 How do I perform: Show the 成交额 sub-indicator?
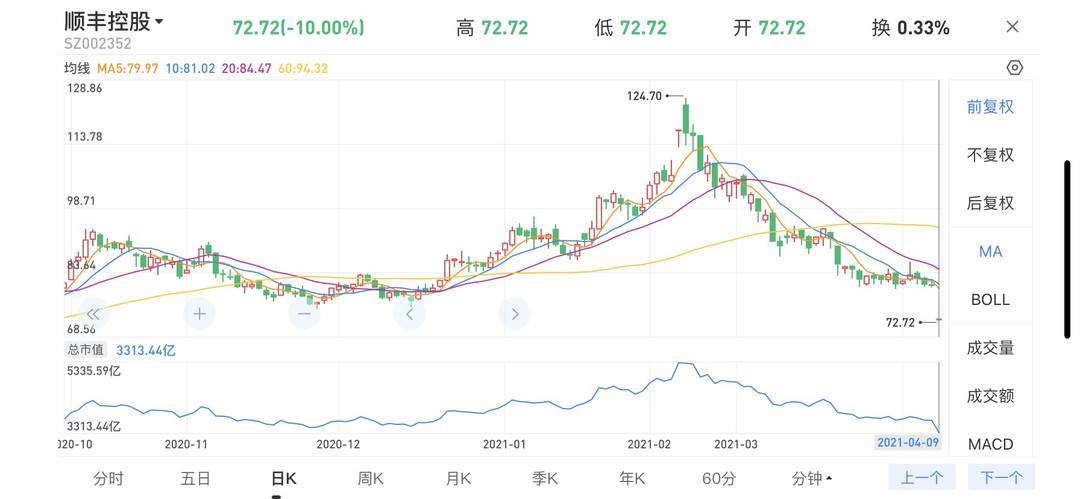(x=990, y=396)
